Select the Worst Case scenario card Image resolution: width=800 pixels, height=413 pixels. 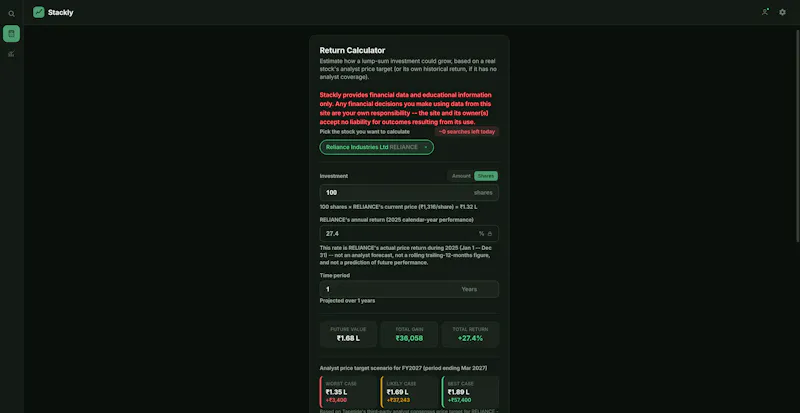(x=348, y=392)
